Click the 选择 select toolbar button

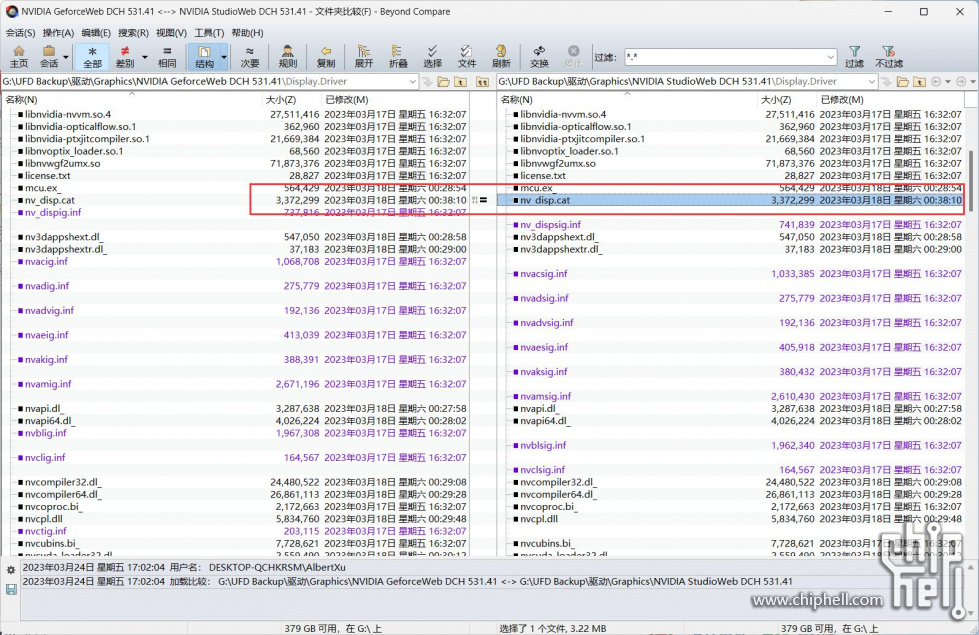click(432, 57)
